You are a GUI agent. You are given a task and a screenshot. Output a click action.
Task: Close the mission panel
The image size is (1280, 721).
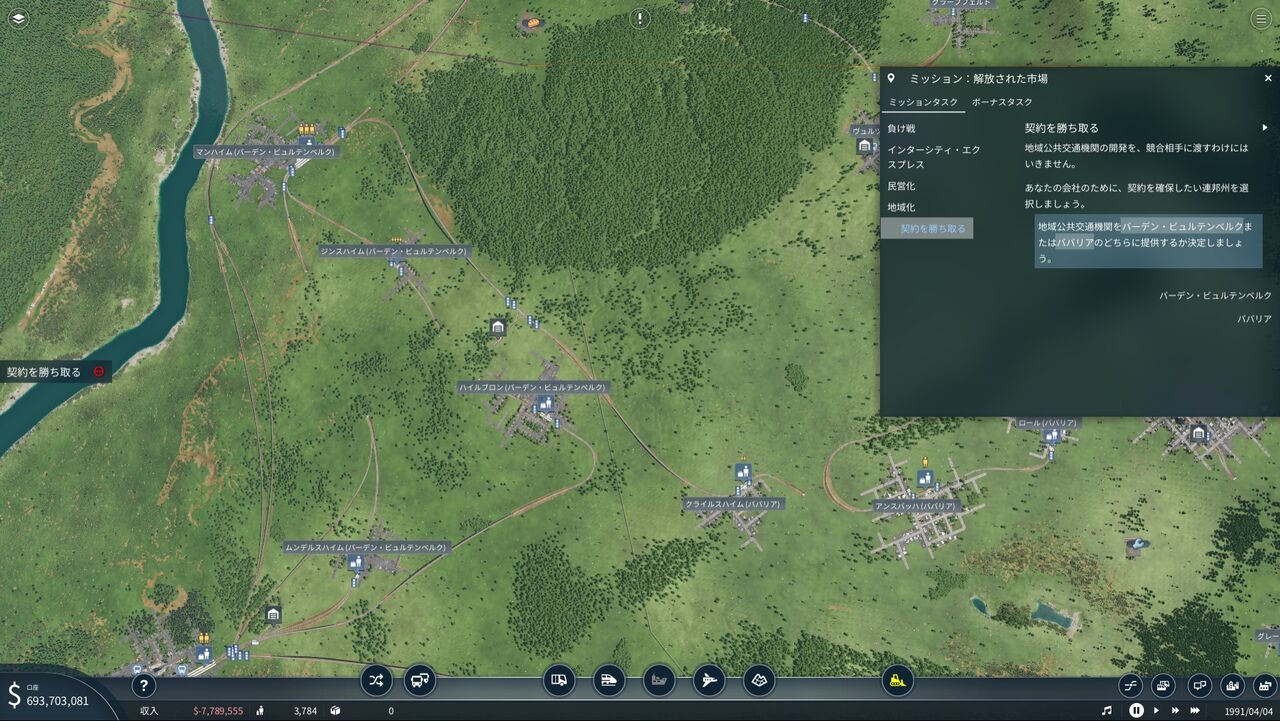pyautogui.click(x=1268, y=78)
